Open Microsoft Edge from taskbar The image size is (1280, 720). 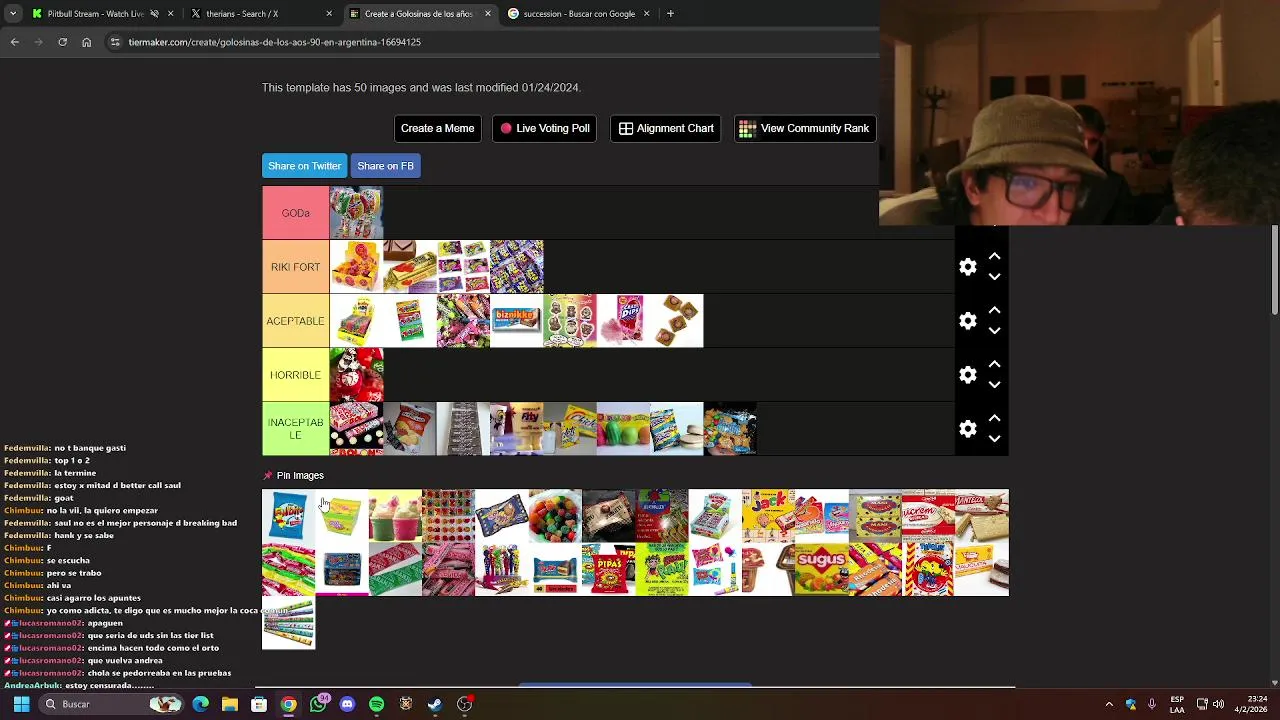coord(201,704)
